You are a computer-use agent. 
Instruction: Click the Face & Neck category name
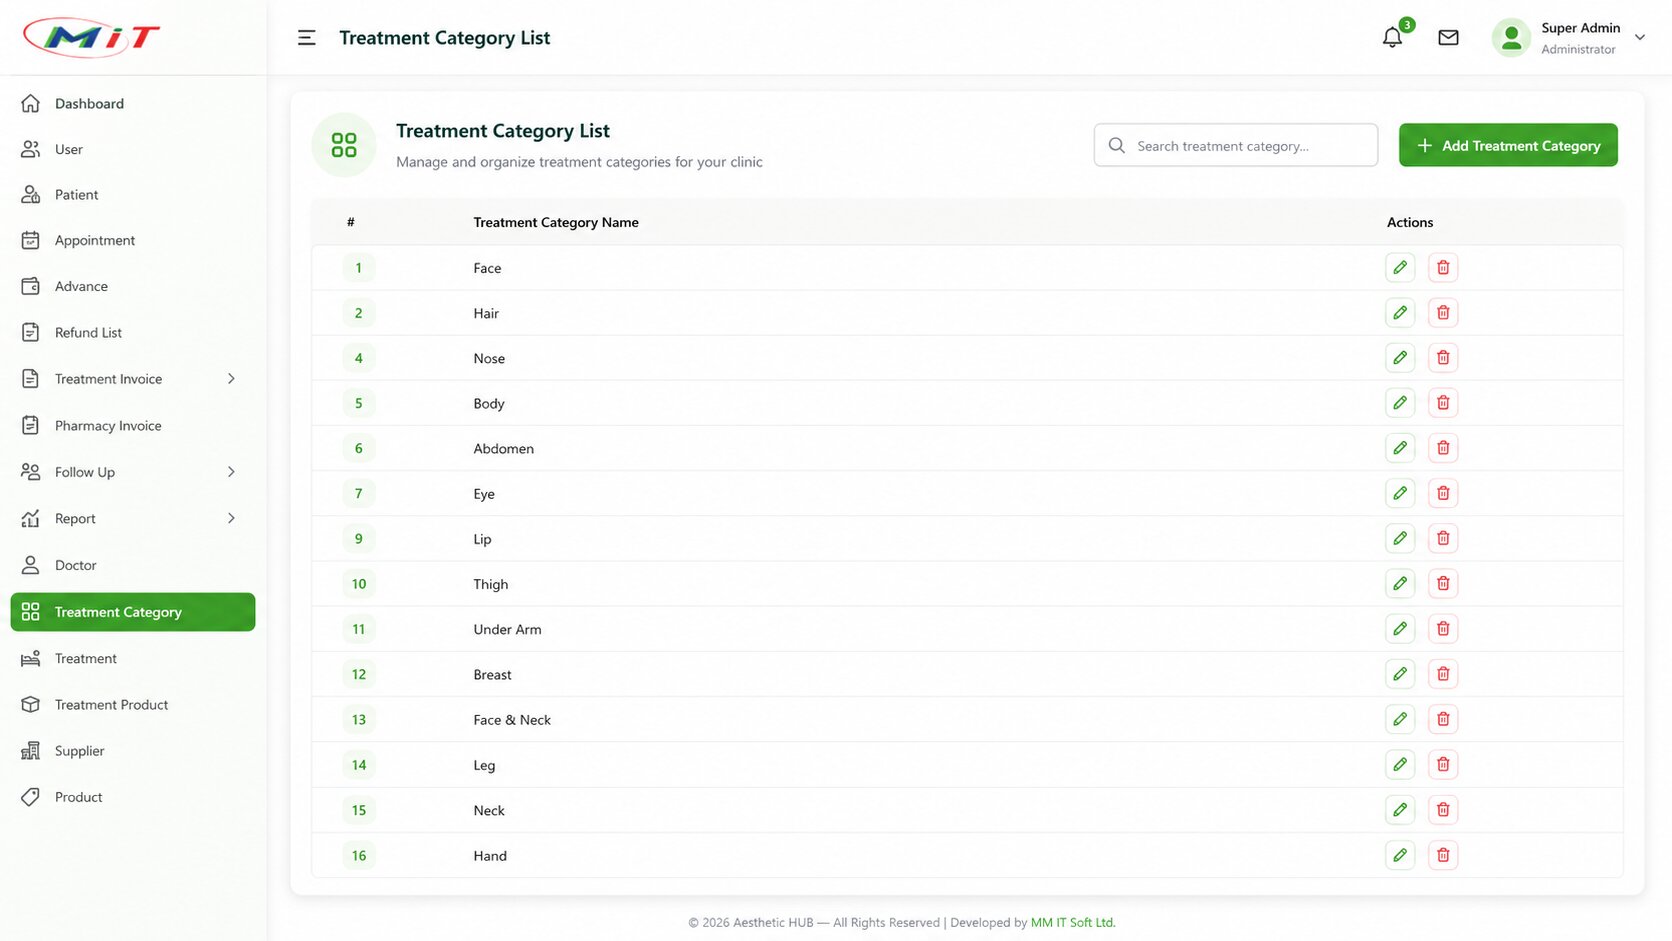click(512, 720)
